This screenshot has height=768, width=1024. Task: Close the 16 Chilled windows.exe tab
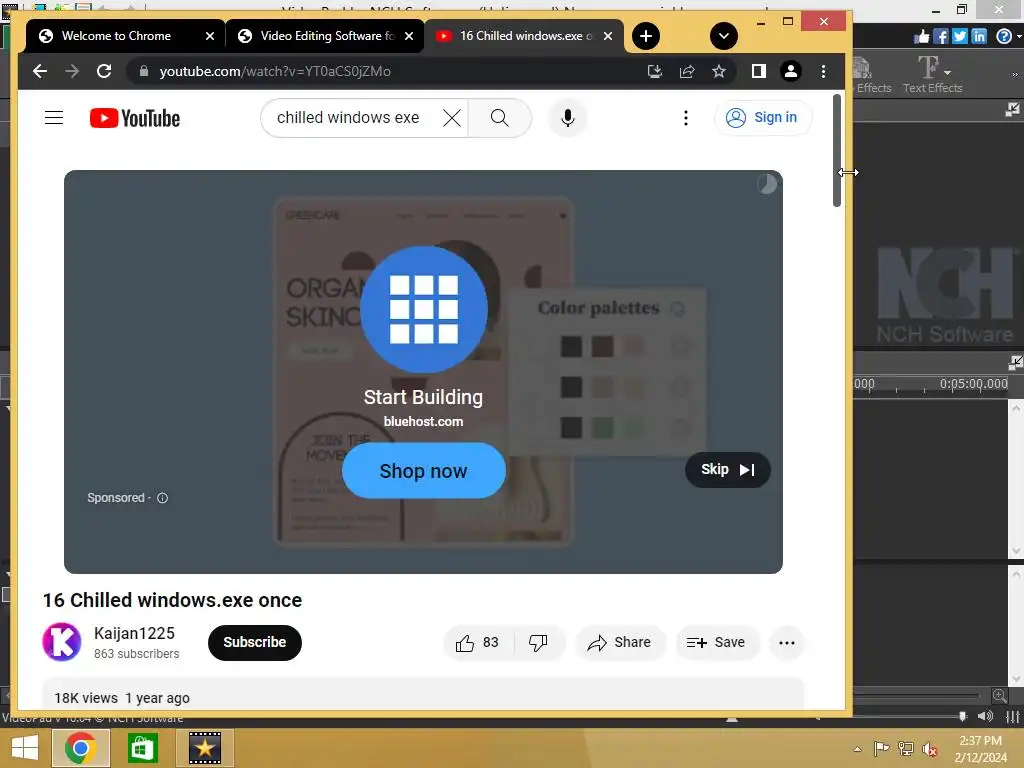(x=608, y=37)
